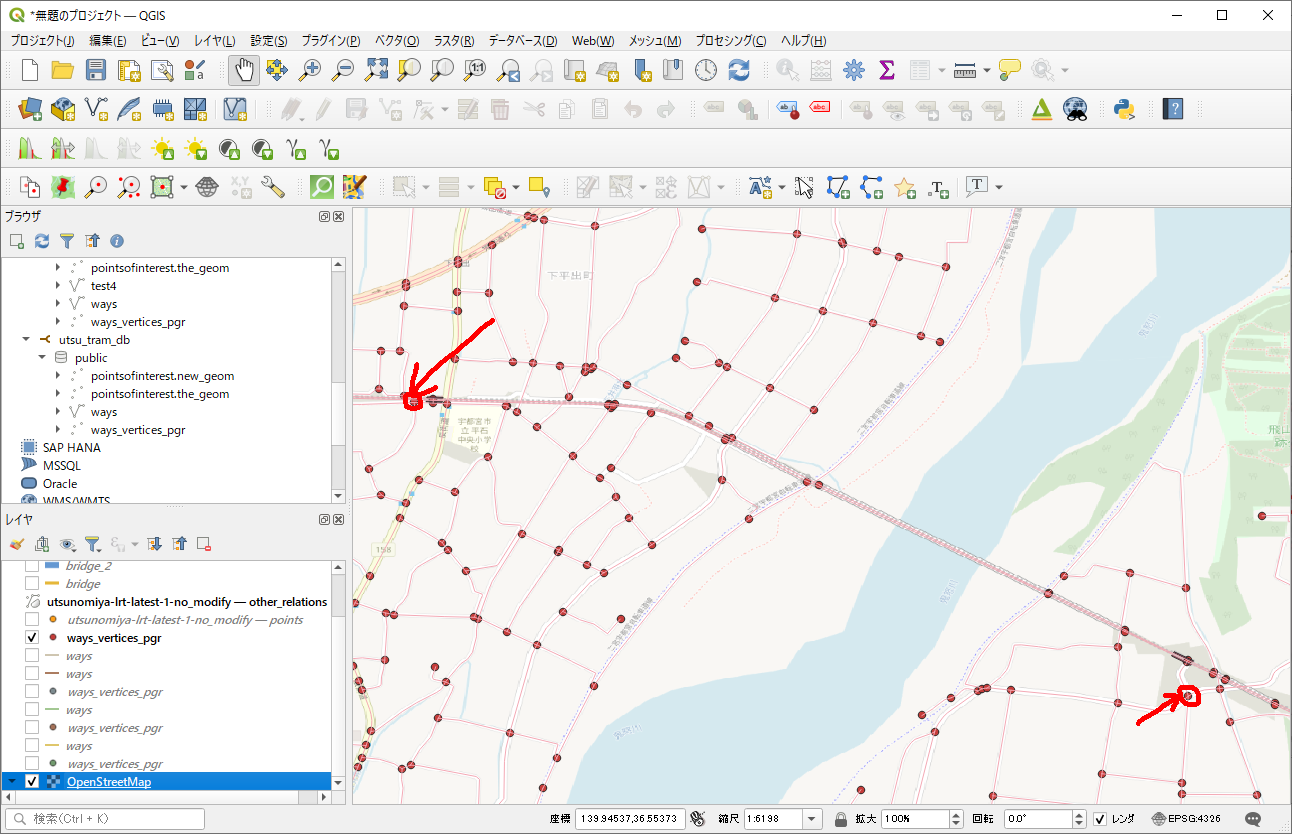Viewport: 1292px width, 834px height.
Task: Click the Zoom In magnifier tool
Action: click(x=311, y=70)
